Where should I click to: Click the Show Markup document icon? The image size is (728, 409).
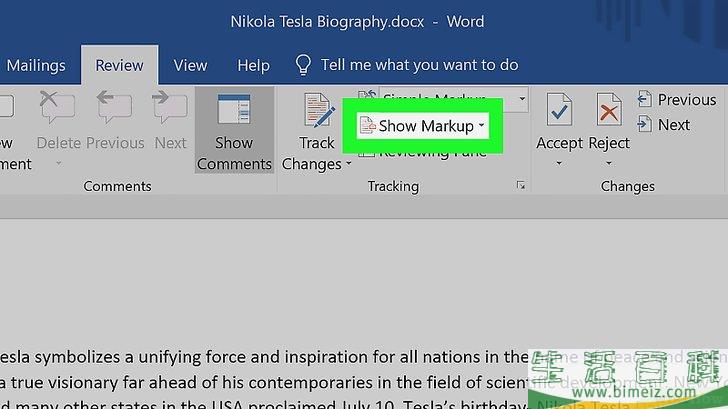[367, 126]
